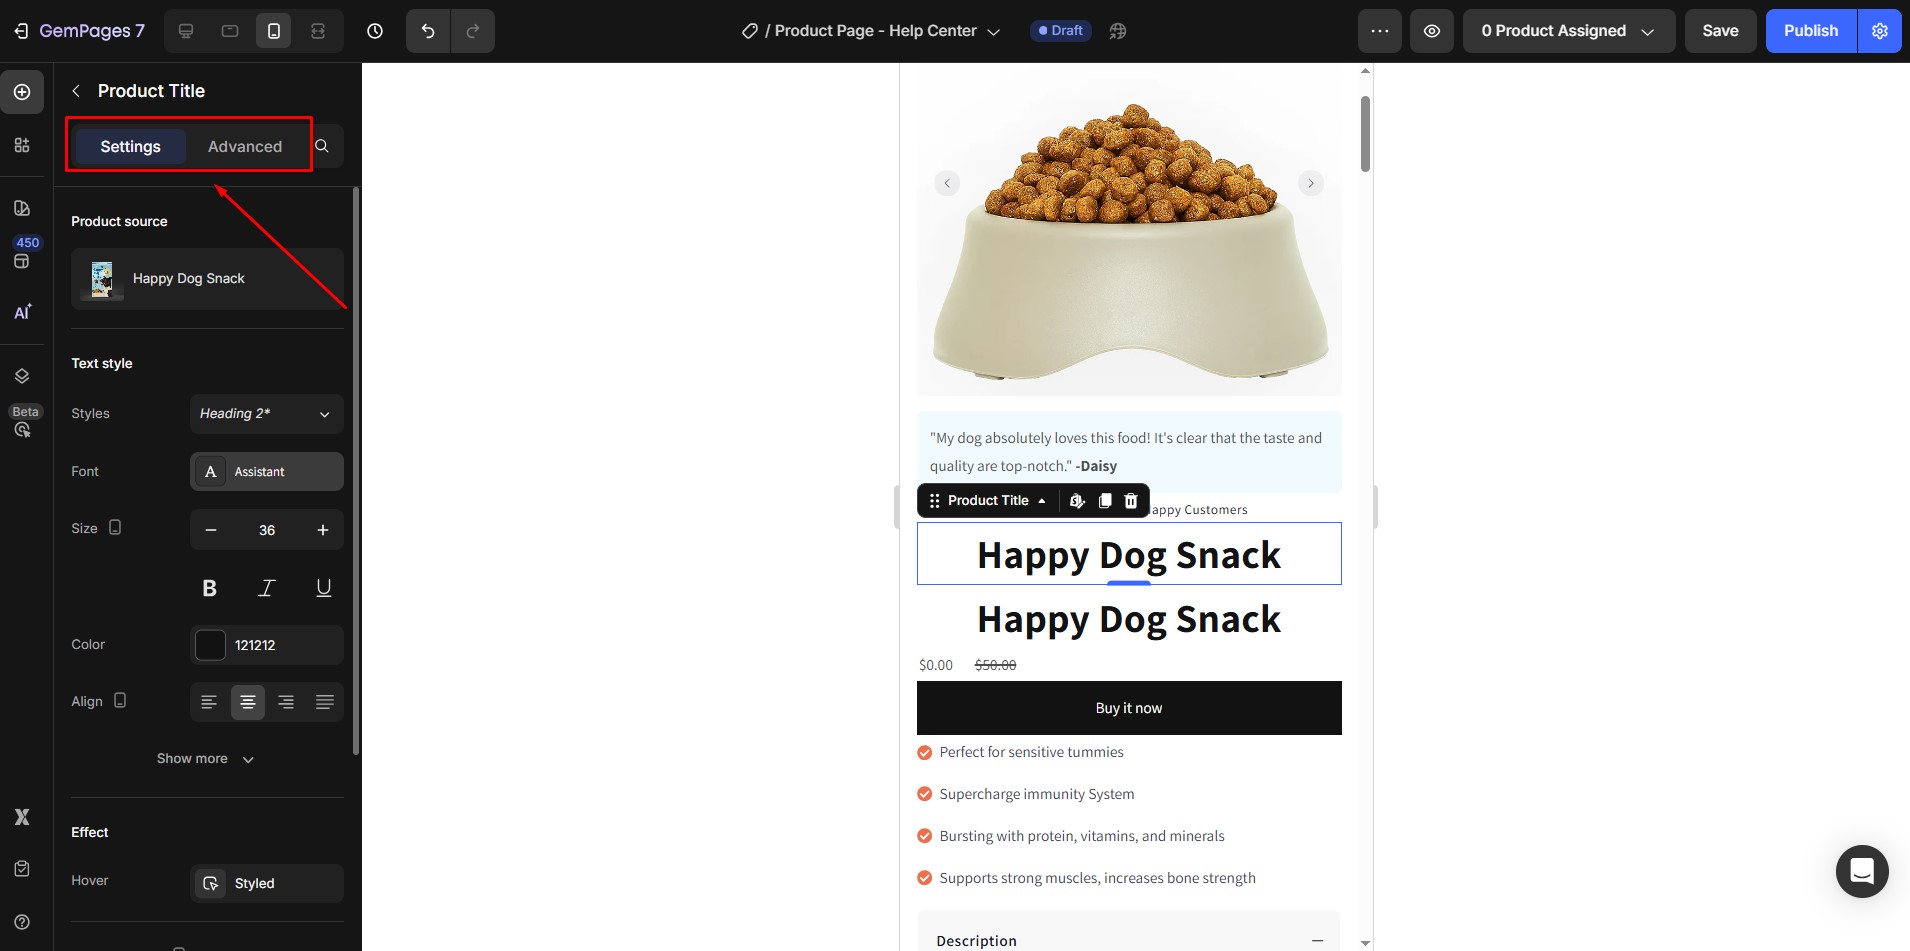Click the Save button
Viewport: 1910px width, 951px height.
(1720, 31)
